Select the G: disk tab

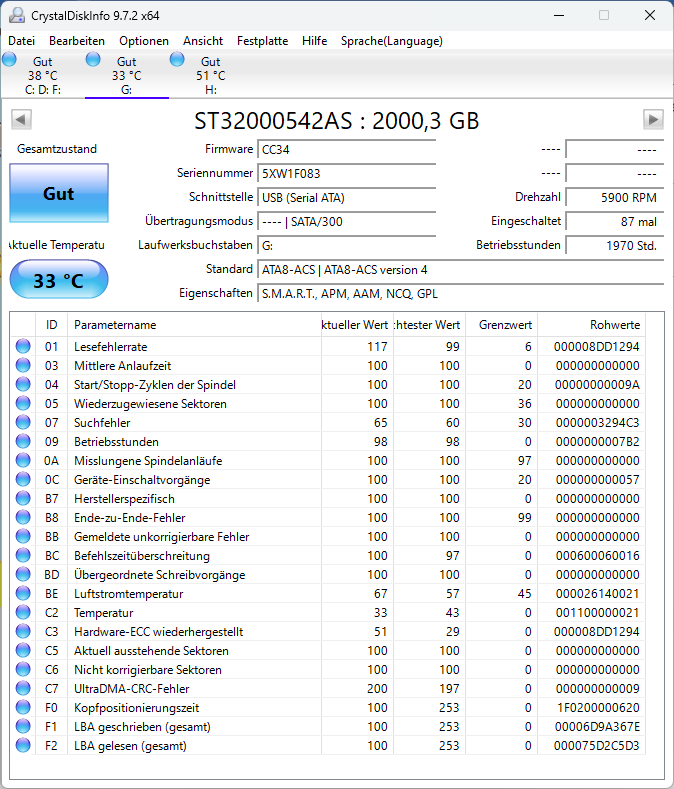point(127,75)
